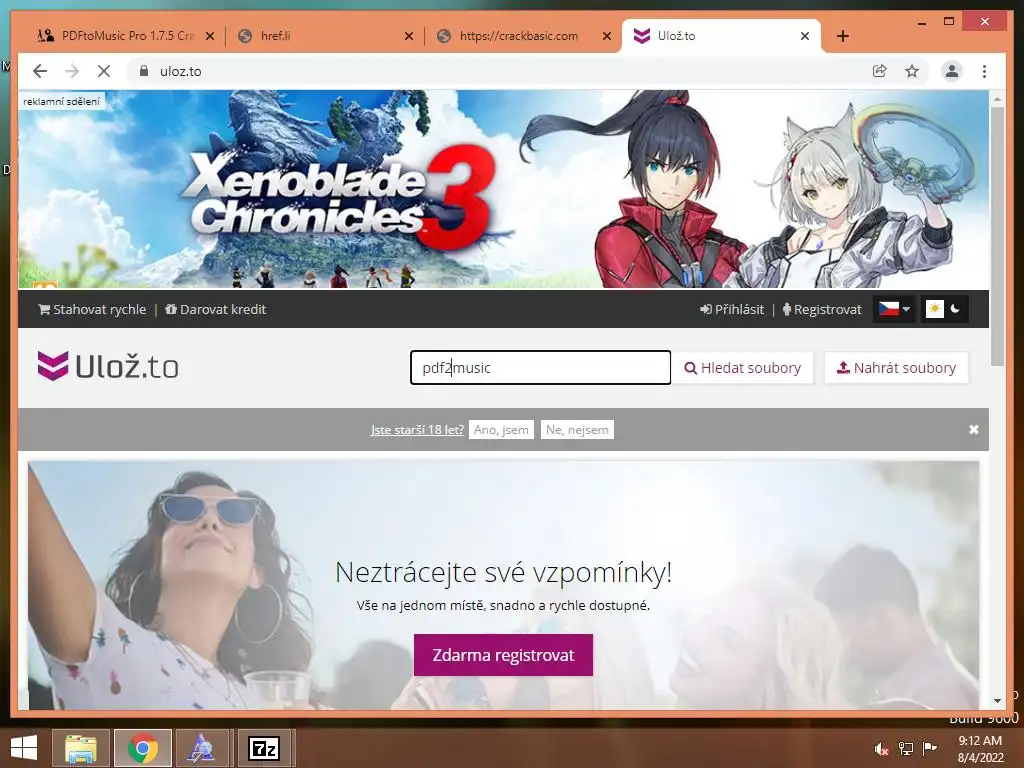
Task: Close the href.li tab
Action: (409, 37)
